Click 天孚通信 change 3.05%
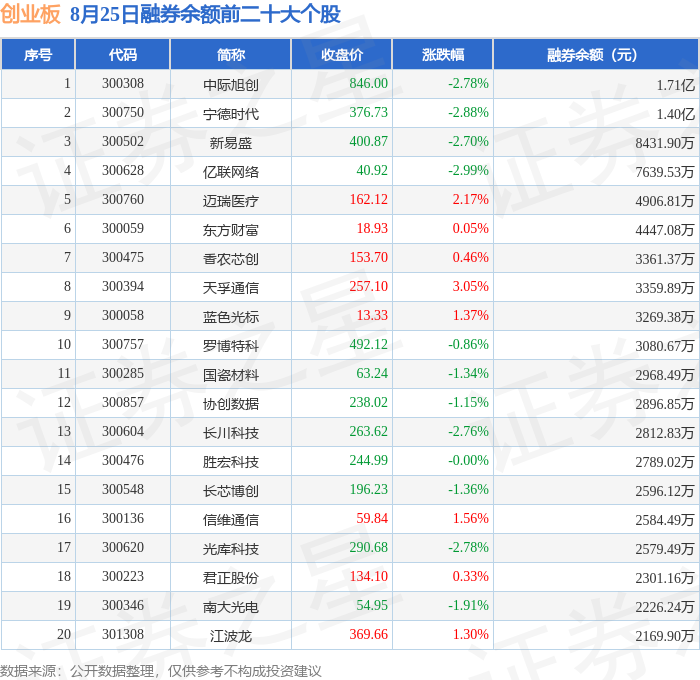This screenshot has height=680, width=700. click(x=471, y=286)
